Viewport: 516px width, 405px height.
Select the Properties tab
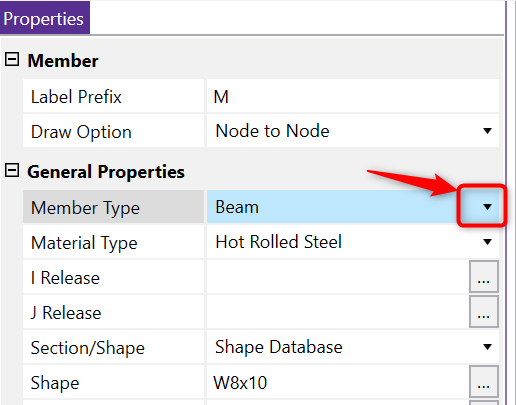point(44,18)
